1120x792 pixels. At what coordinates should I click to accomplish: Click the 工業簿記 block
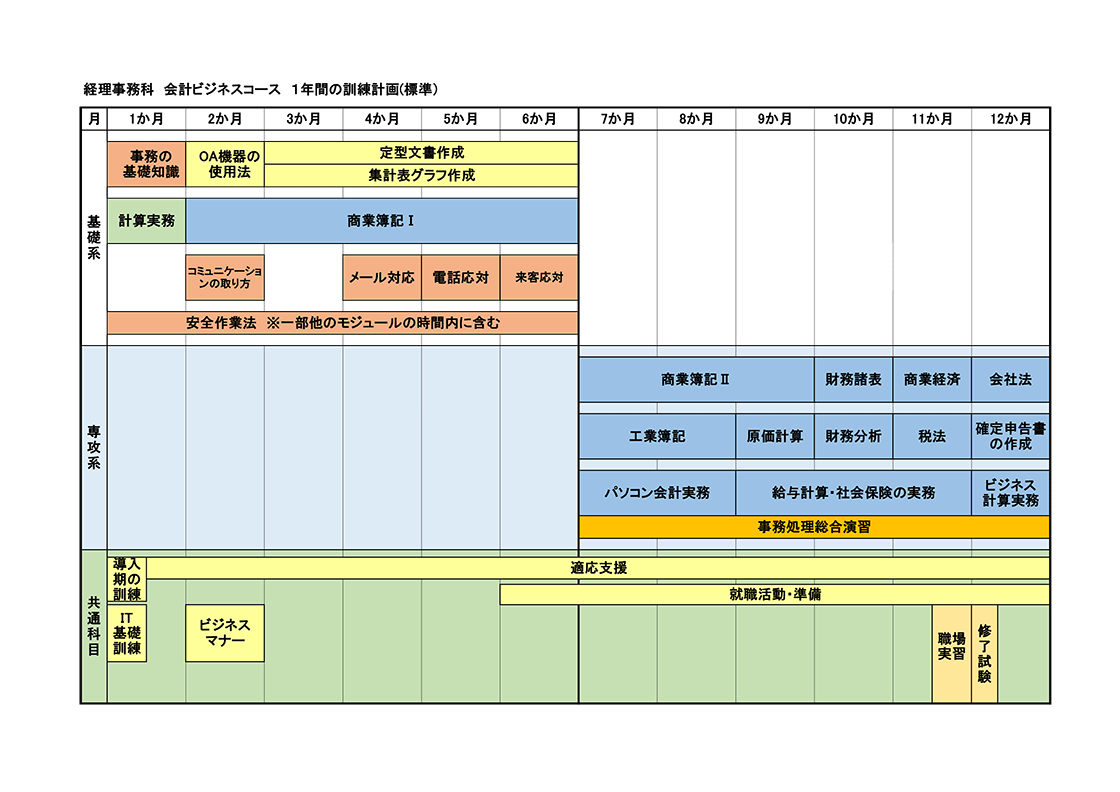(657, 436)
